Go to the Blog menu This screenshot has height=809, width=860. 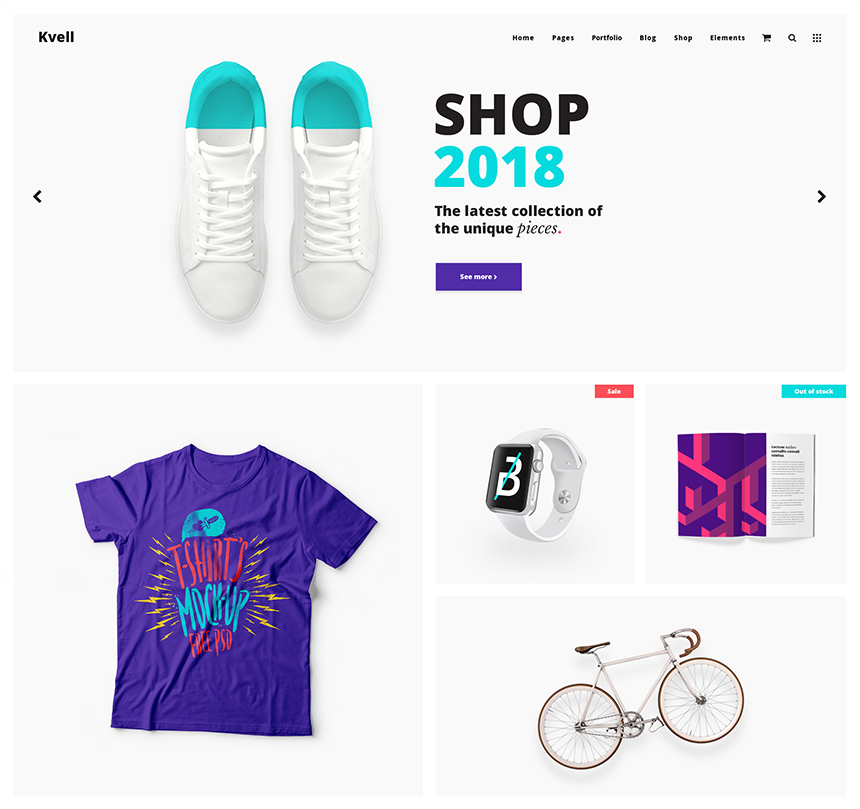648,38
